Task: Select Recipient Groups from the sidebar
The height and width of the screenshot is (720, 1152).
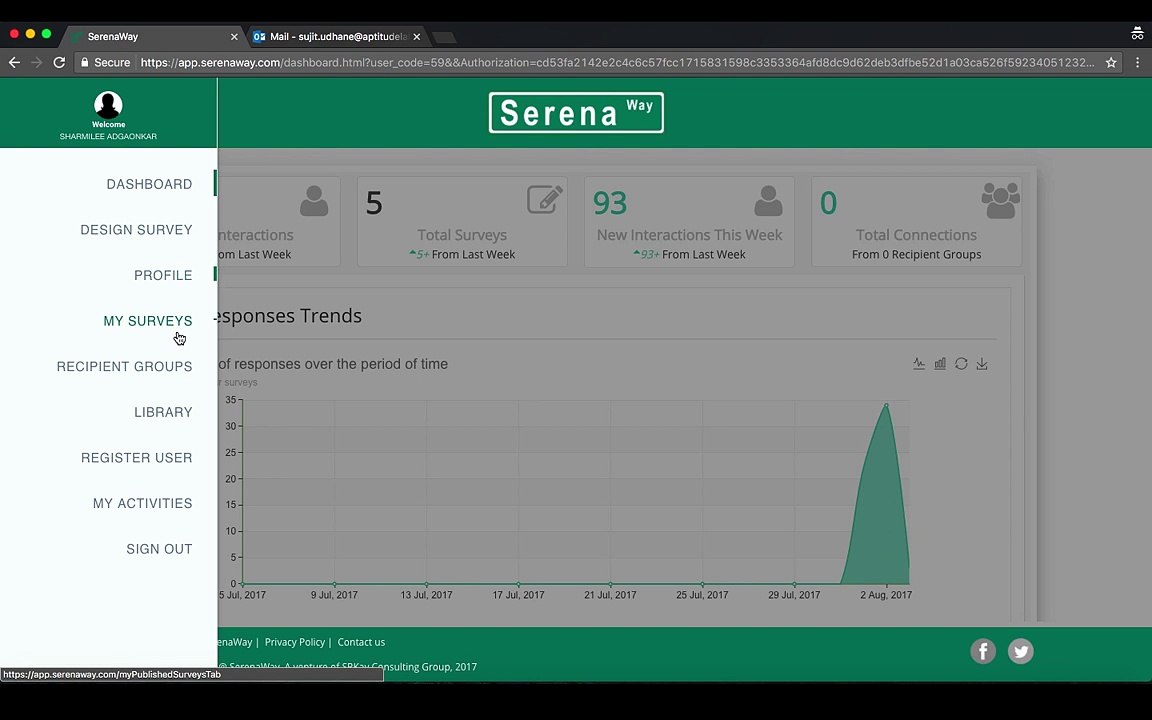Action: pyautogui.click(x=124, y=367)
